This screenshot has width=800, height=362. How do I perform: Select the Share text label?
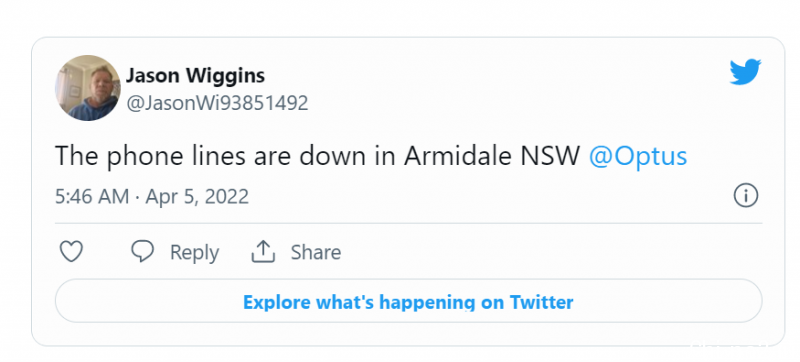click(x=316, y=252)
